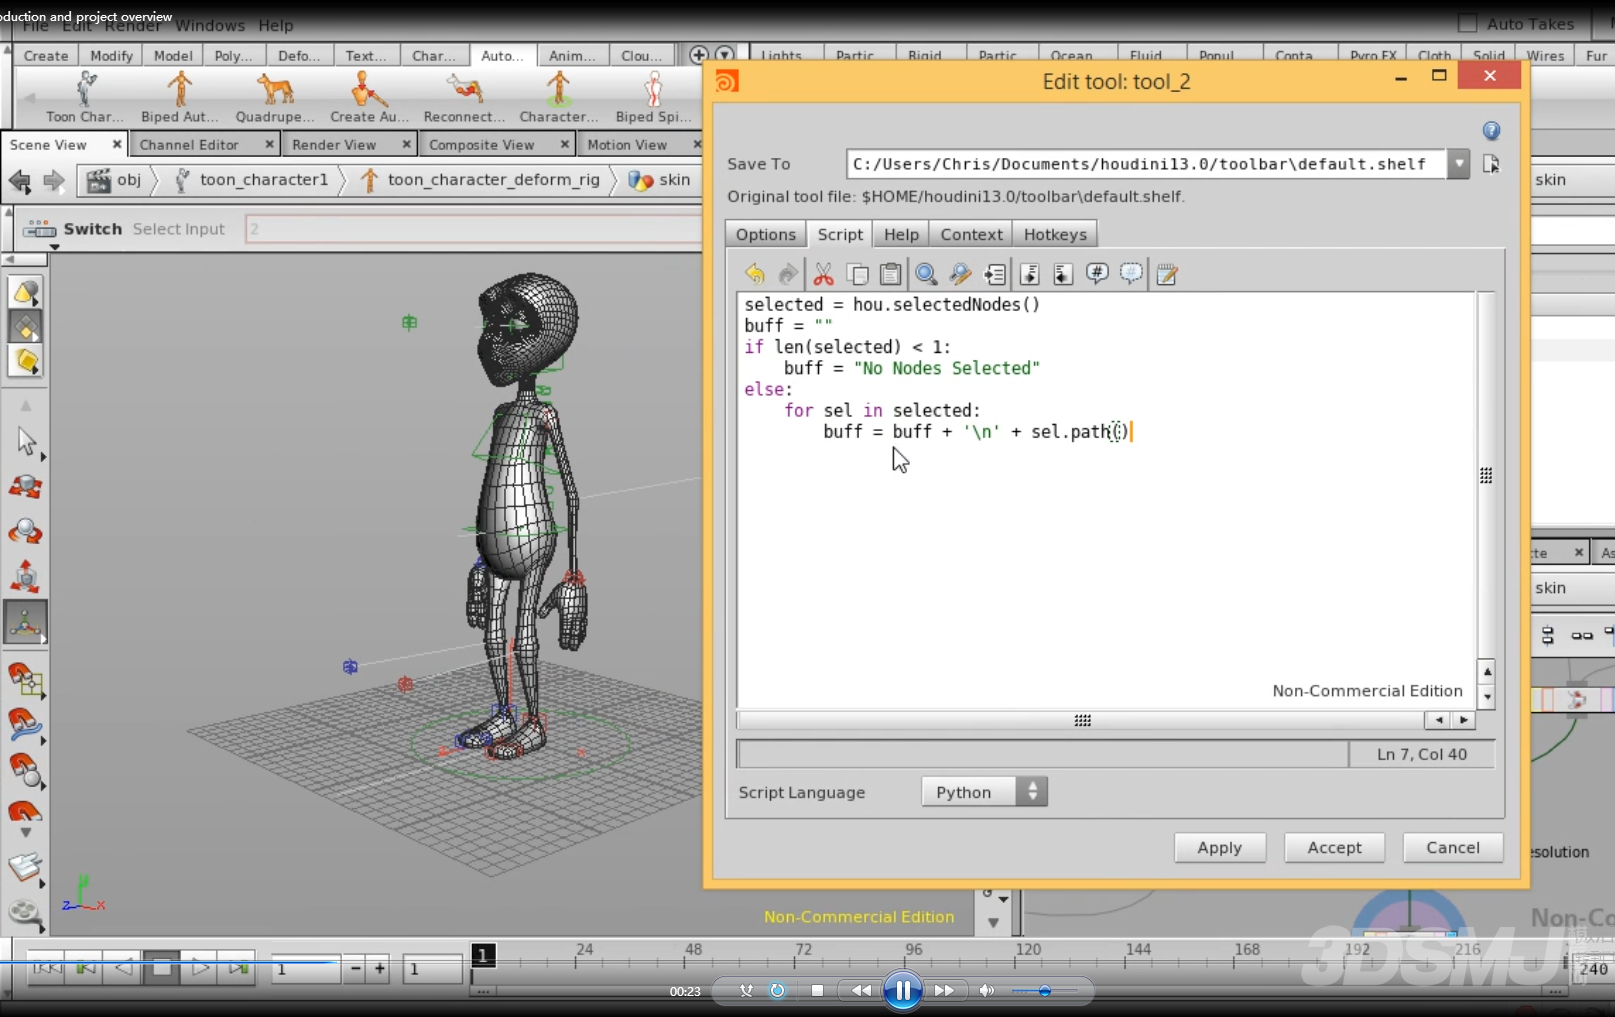This screenshot has width=1615, height=1017.
Task: Click the plus new shelf tab button
Action: (x=699, y=55)
